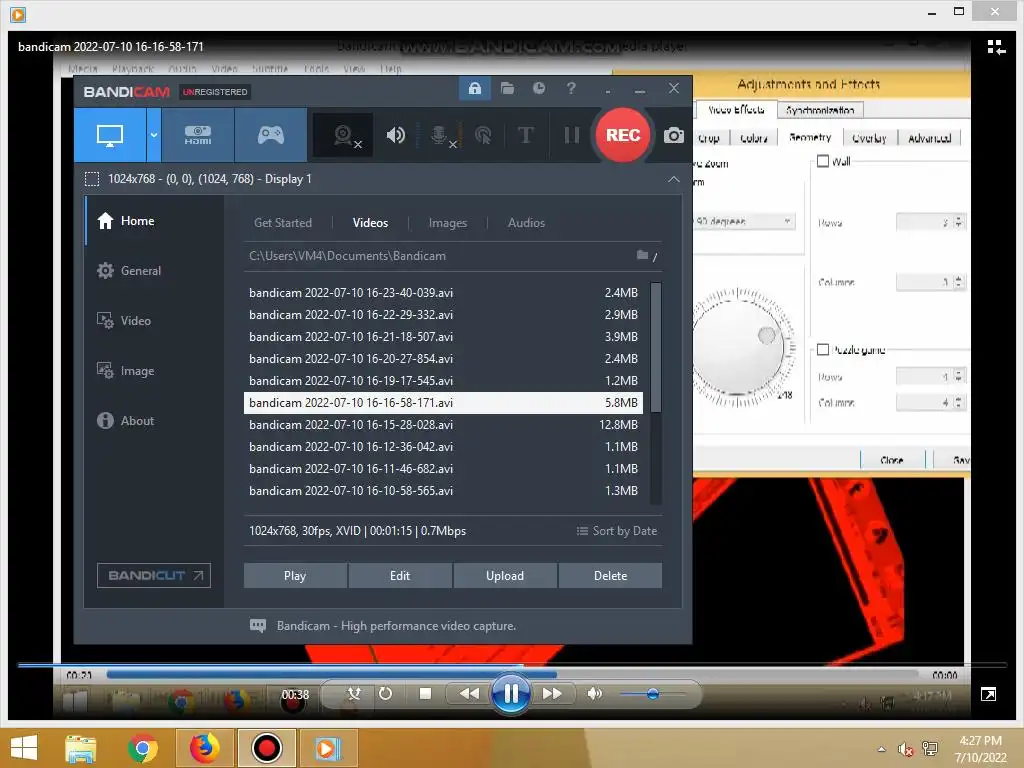
Task: Select Bandicam's screen recording mode monitor icon
Action: (110, 135)
